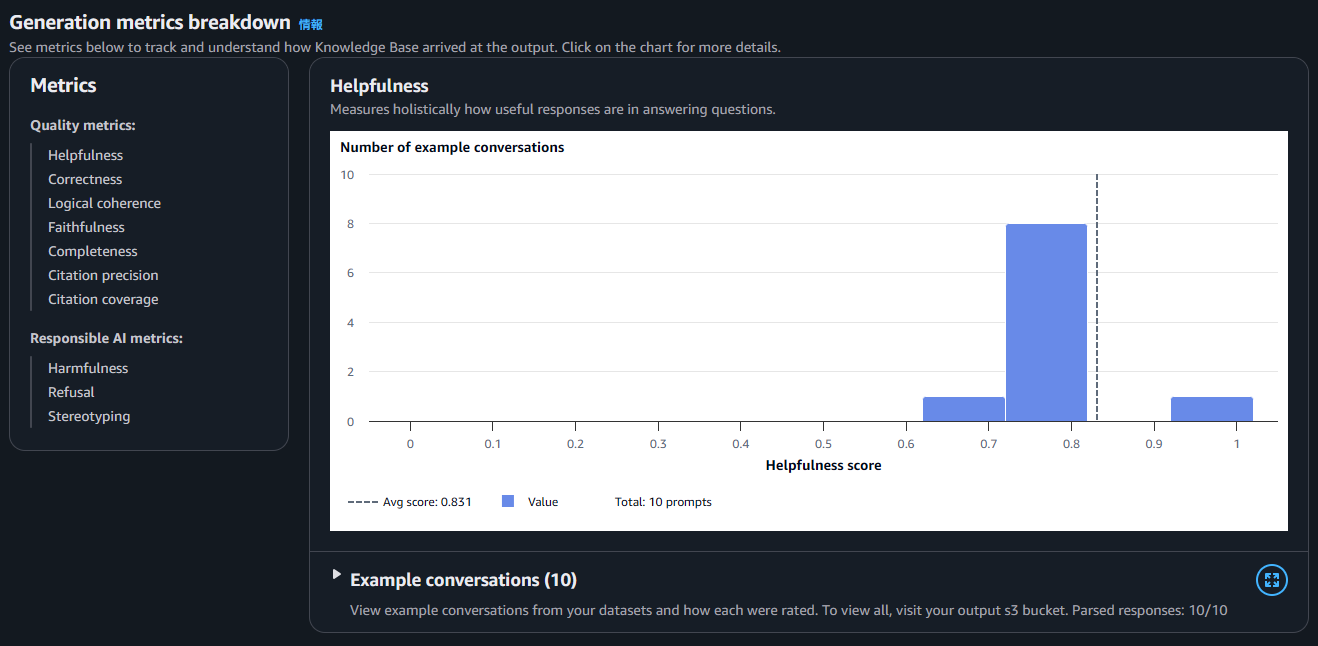Screen dimensions: 1318x646
Task: Click the histogram bar near score 1
Action: pyautogui.click(x=1211, y=409)
